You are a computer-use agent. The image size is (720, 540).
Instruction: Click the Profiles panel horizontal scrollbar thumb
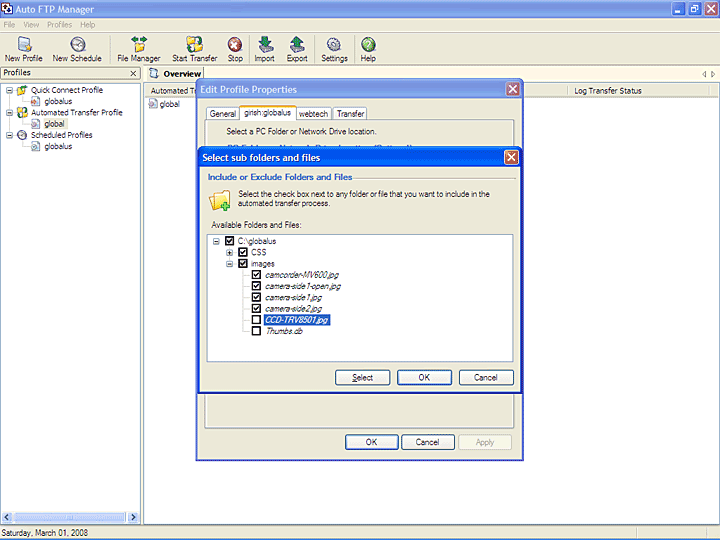[x=69, y=518]
